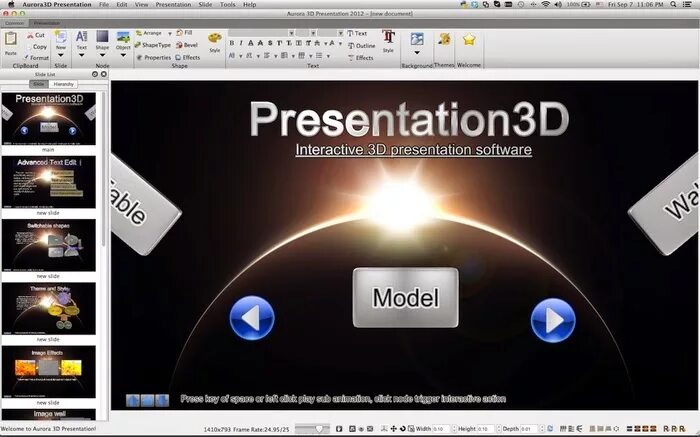Insert a Shape node
700x437 pixels.
pos(102,40)
